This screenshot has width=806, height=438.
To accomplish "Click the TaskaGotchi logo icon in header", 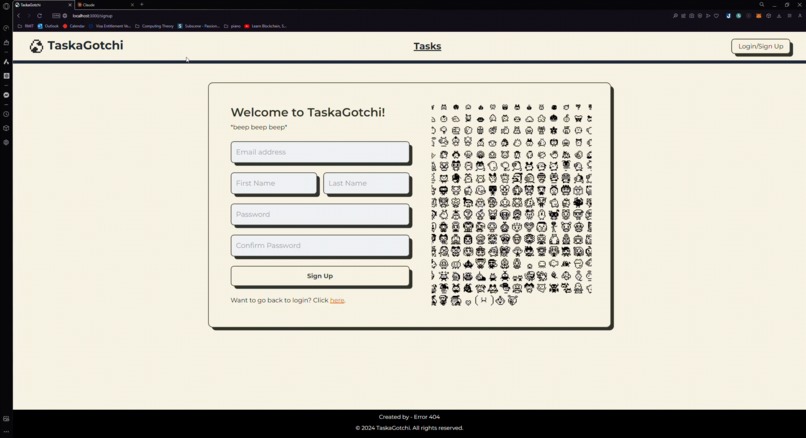I will tap(36, 46).
